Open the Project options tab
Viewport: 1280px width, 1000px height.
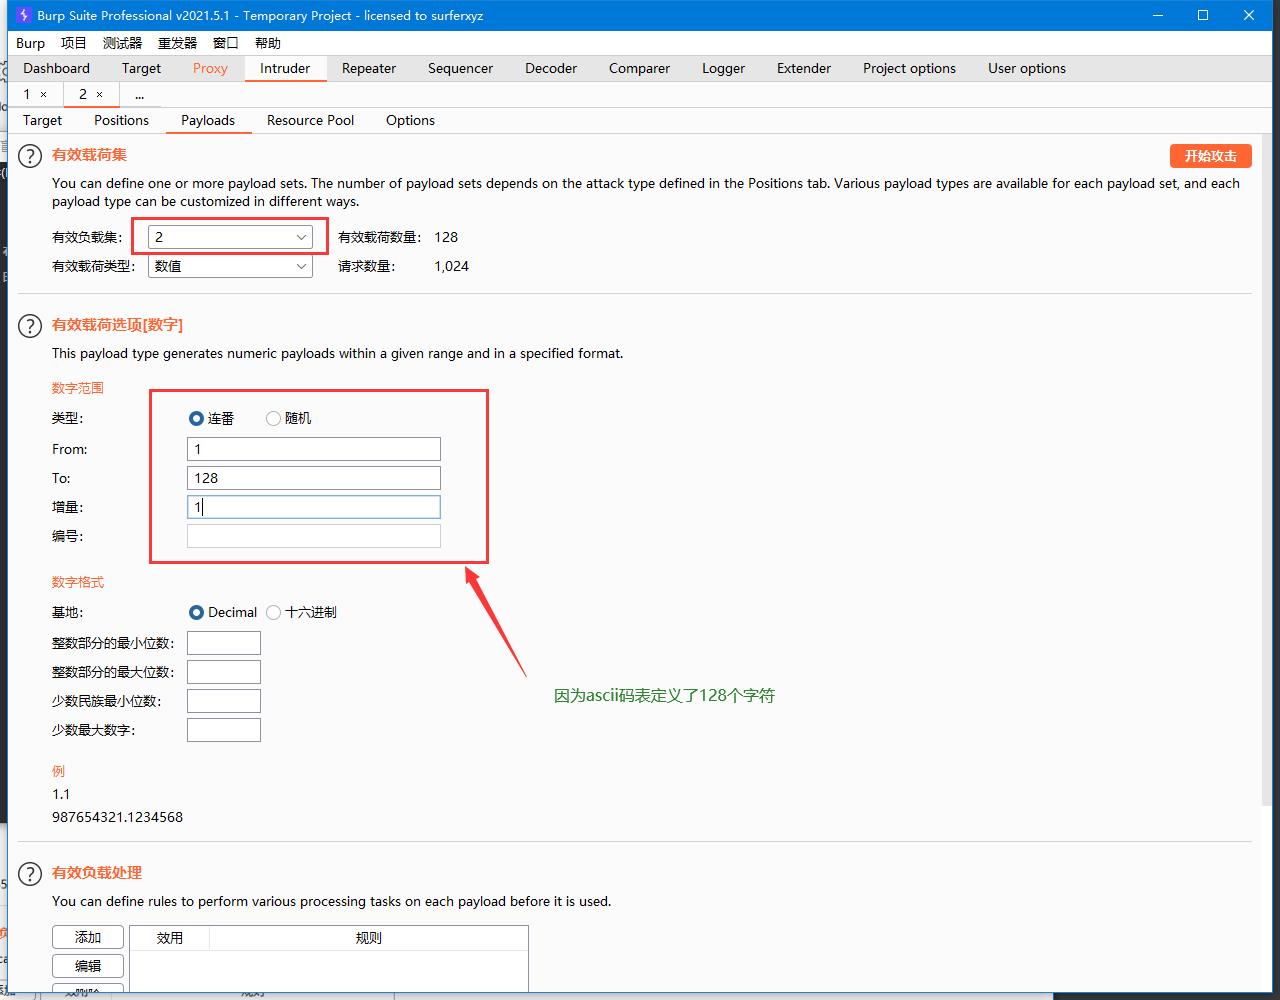pos(909,68)
